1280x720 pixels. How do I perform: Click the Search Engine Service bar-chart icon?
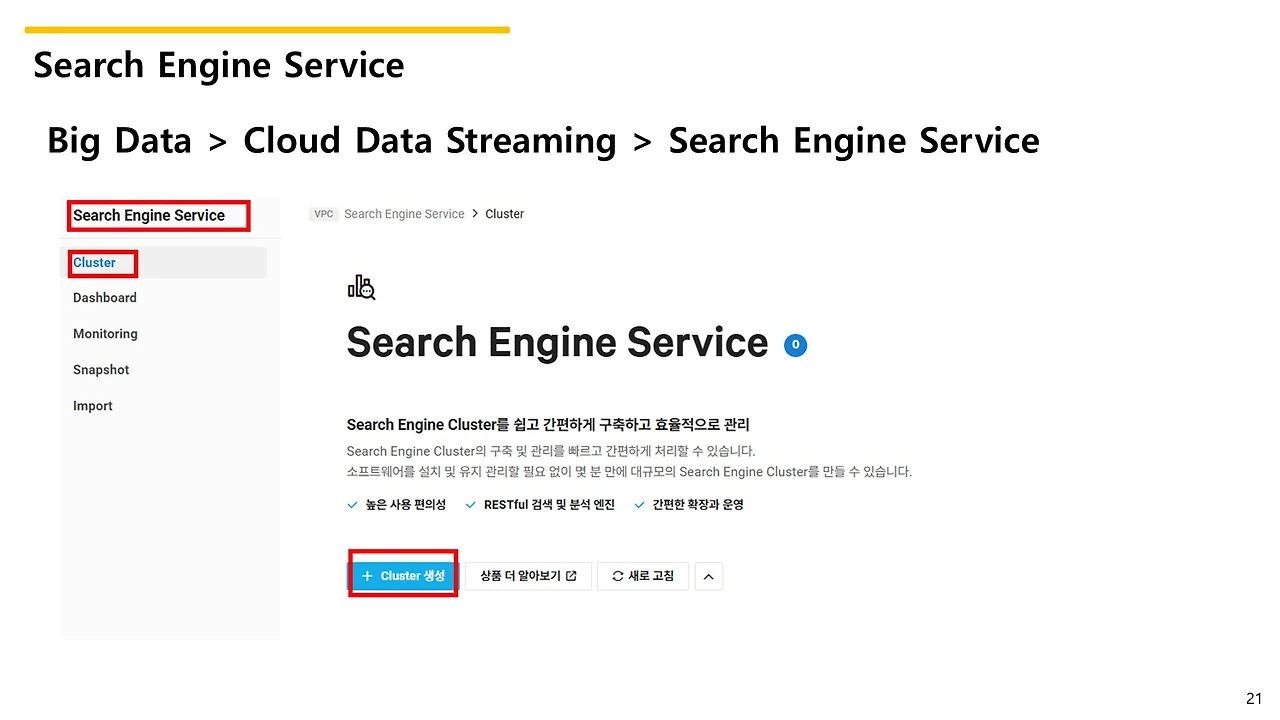pos(361,287)
